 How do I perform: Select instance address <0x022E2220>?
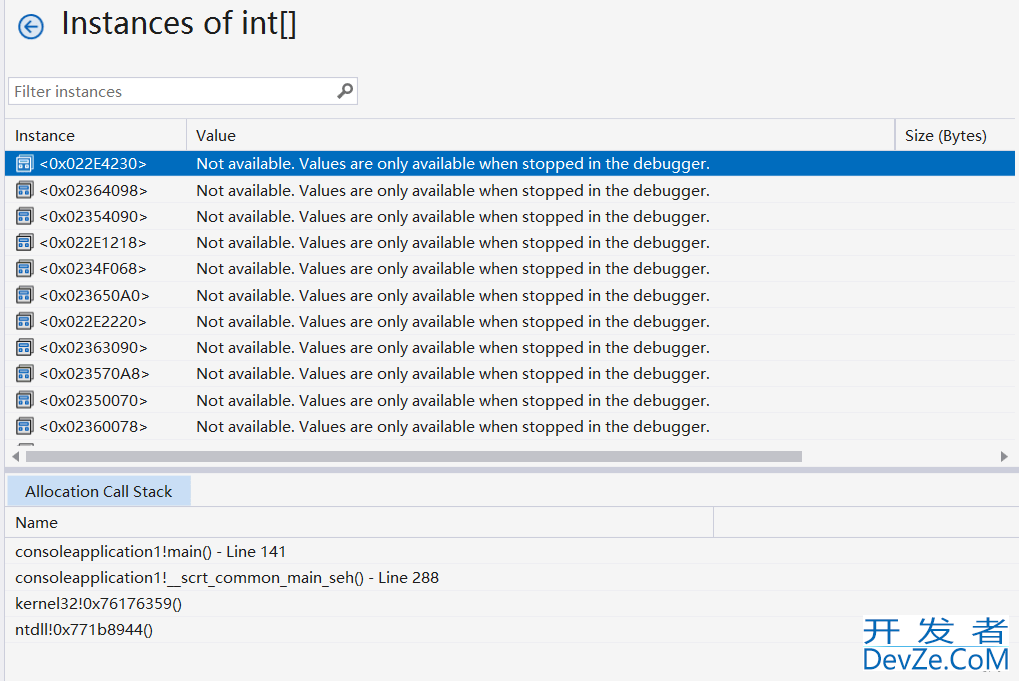[x=93, y=322]
